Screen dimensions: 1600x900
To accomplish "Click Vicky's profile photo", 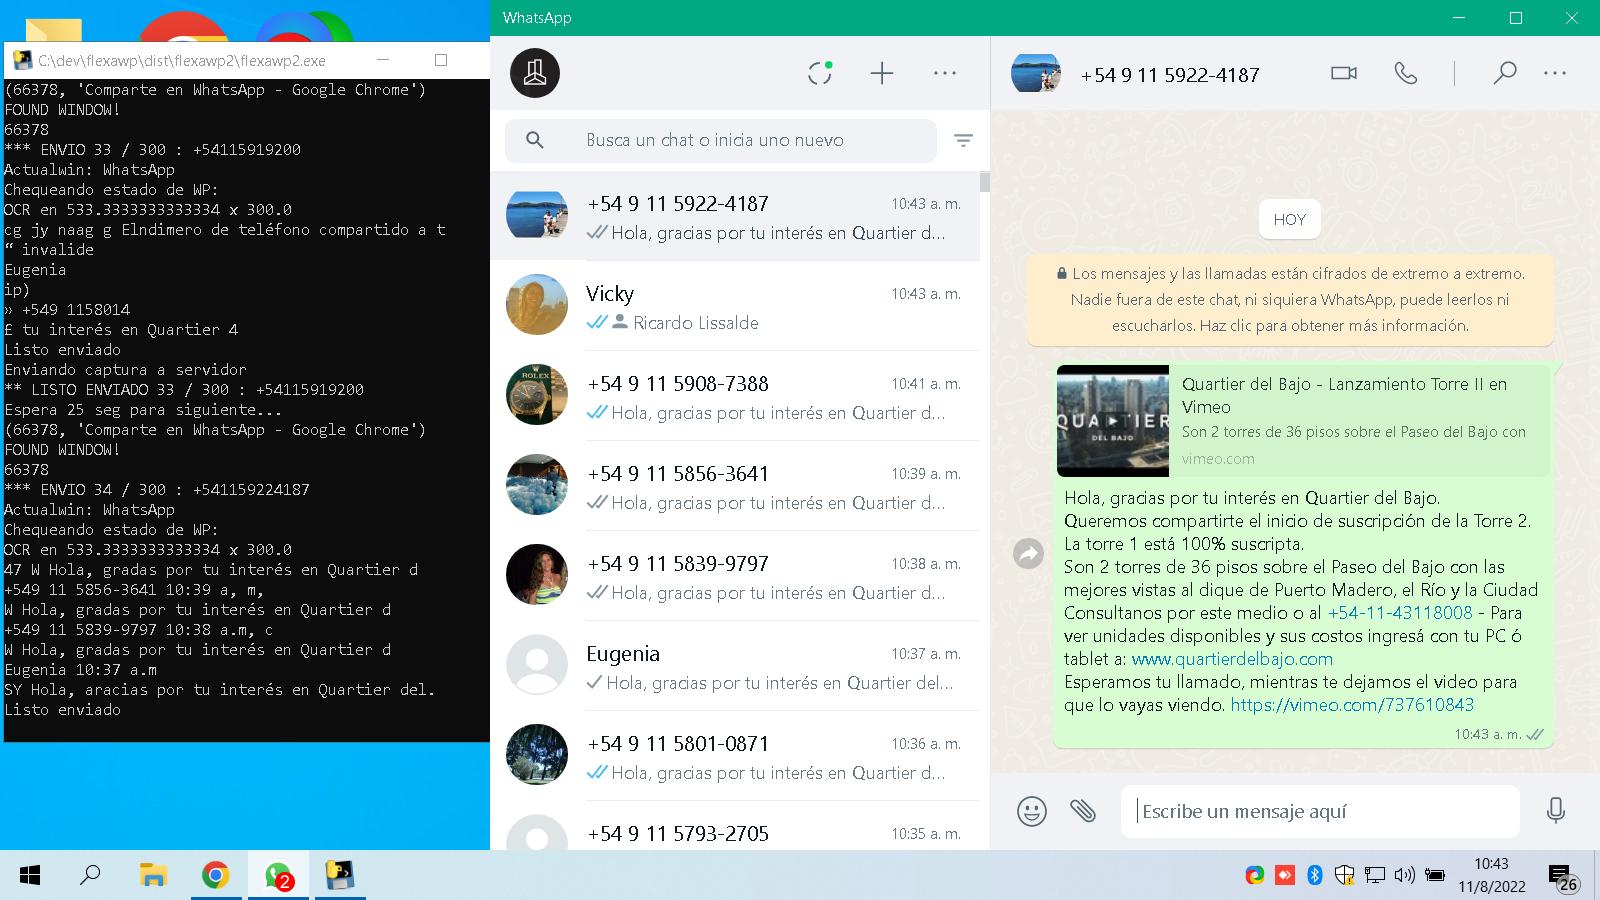I will click(x=537, y=305).
